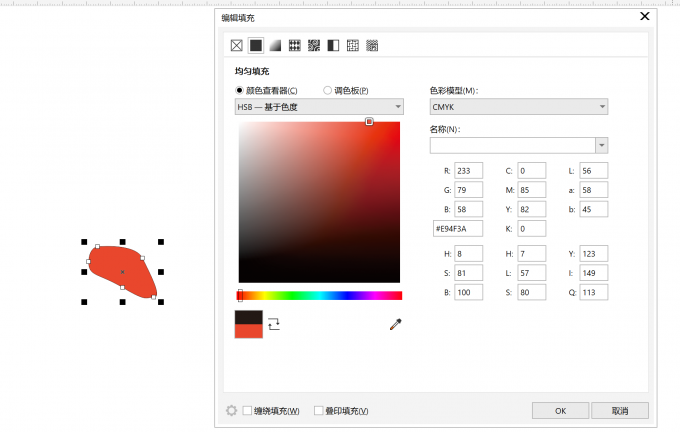680x432 pixels.
Task: Click the color picker circle marker
Action: (369, 122)
